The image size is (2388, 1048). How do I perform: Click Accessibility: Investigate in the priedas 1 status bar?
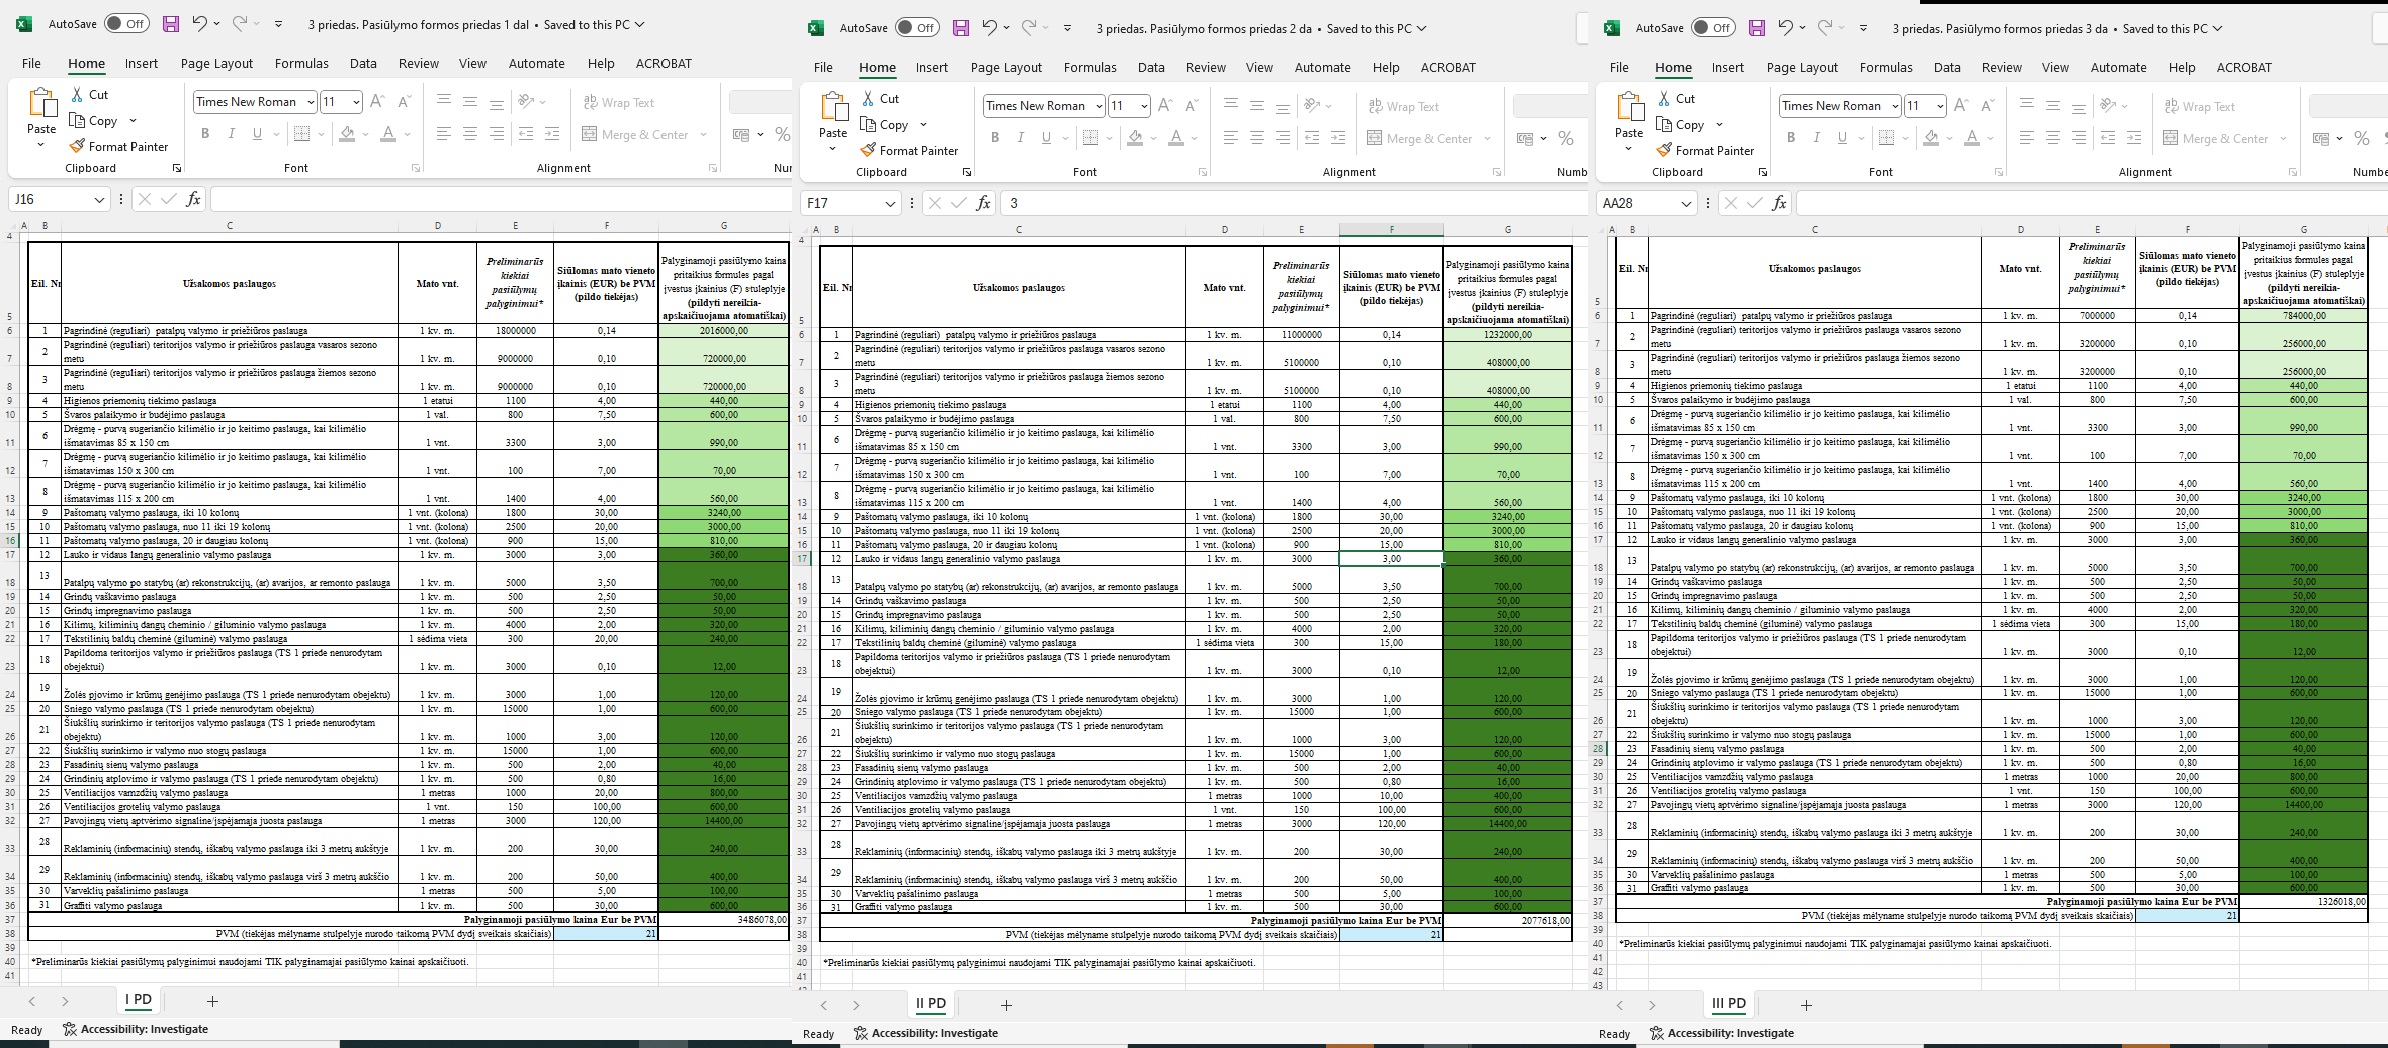coord(135,1029)
